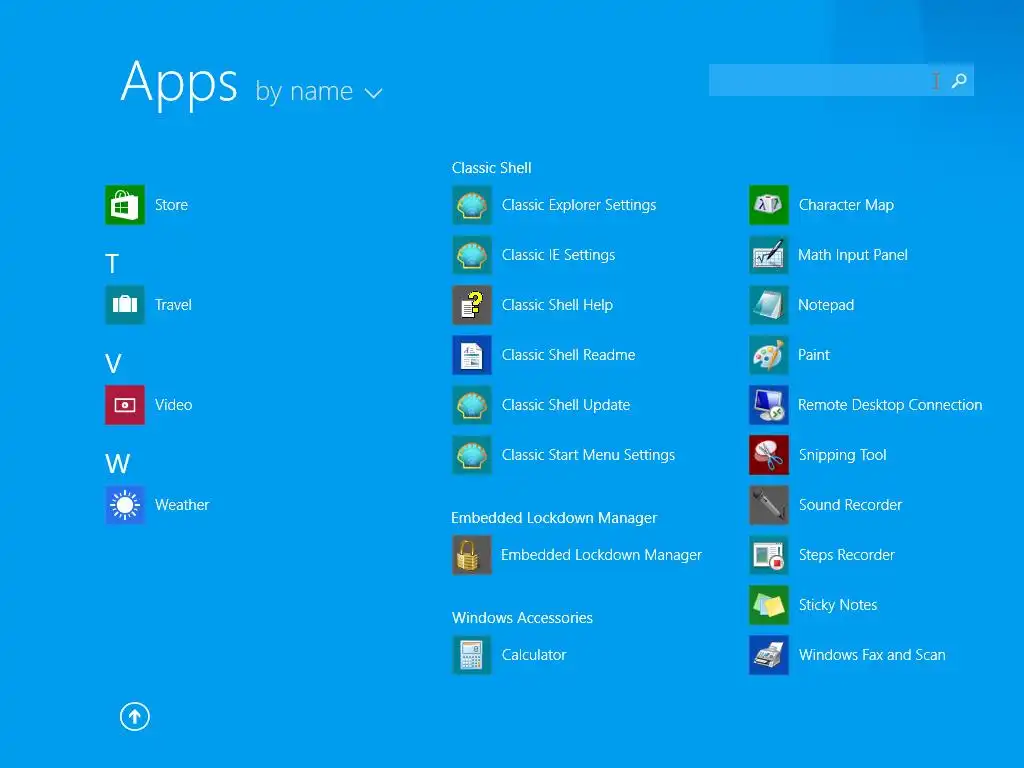Click the 'Paint' label text
Viewport: 1024px width, 768px height.
[814, 355]
